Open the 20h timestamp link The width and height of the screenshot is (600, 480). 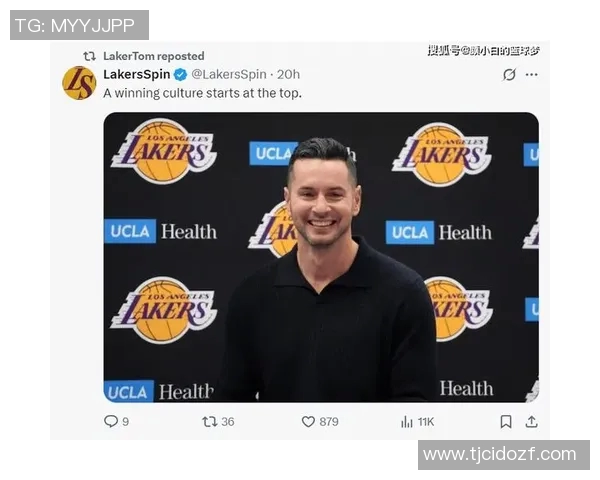point(288,74)
